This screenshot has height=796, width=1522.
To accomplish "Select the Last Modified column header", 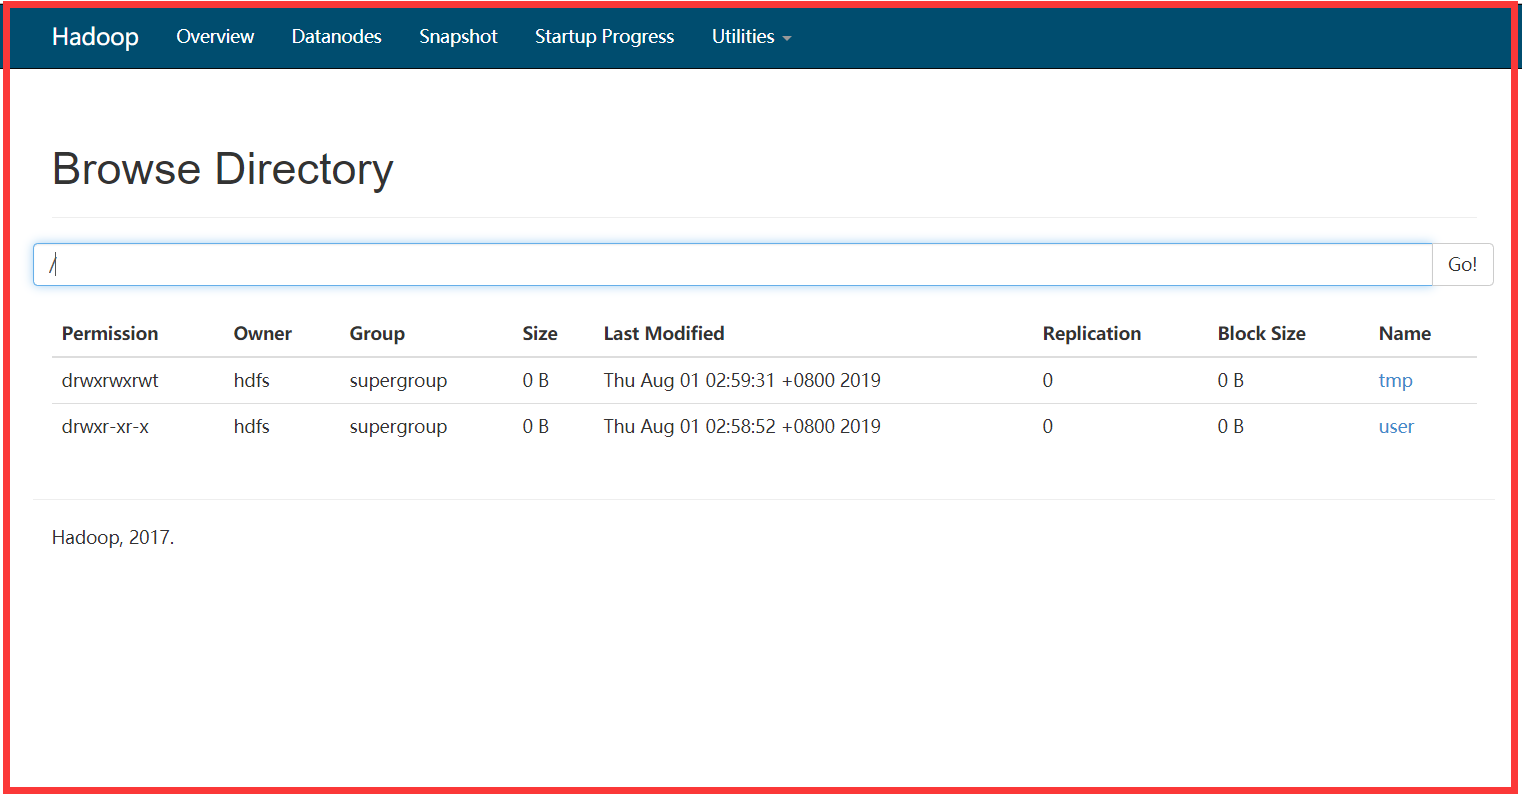I will (x=664, y=334).
